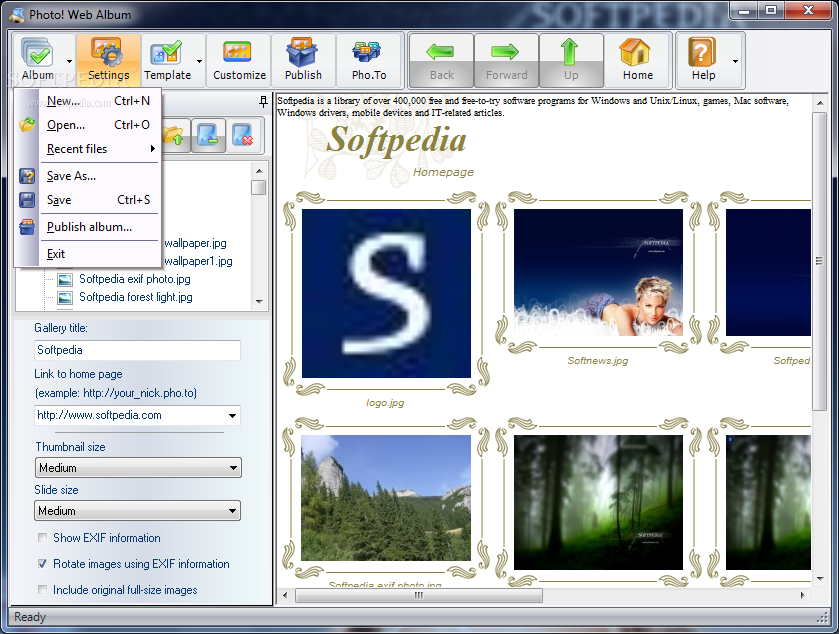
Task: Enable Show EXIF information checkbox
Action: tap(42, 538)
